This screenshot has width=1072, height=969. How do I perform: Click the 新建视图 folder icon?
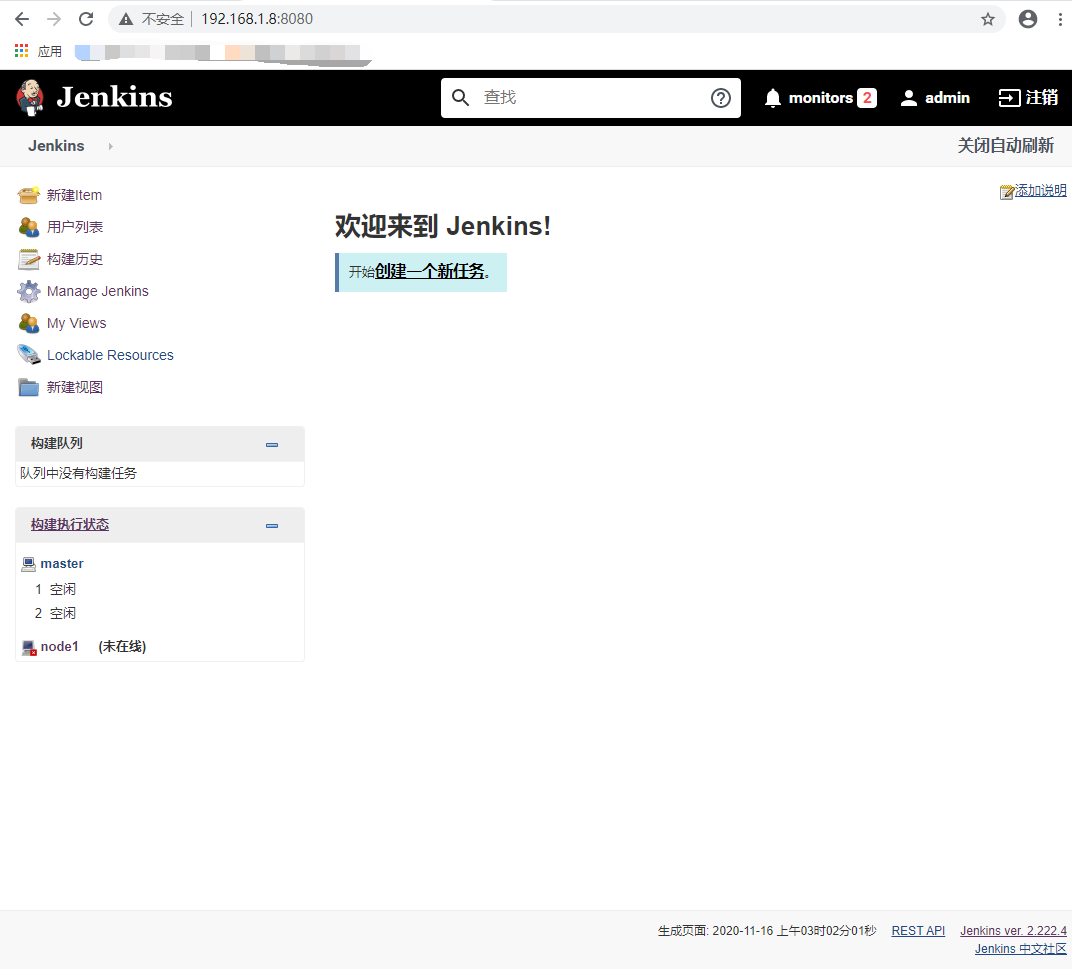(29, 387)
